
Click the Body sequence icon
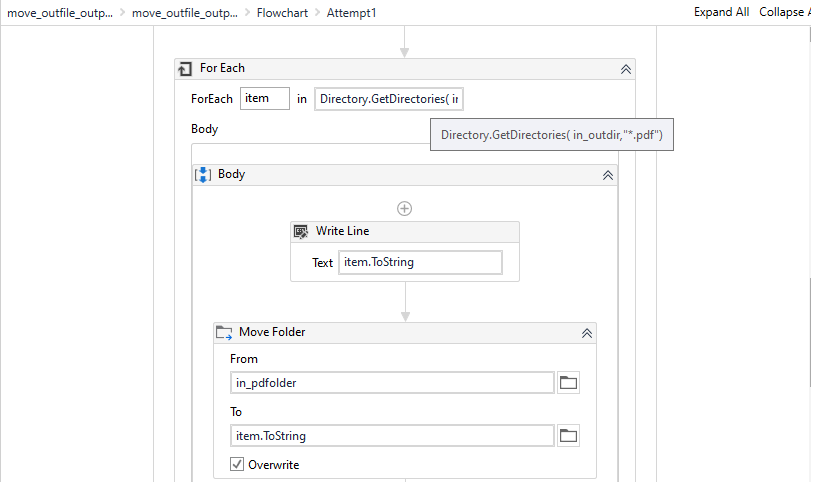point(202,174)
